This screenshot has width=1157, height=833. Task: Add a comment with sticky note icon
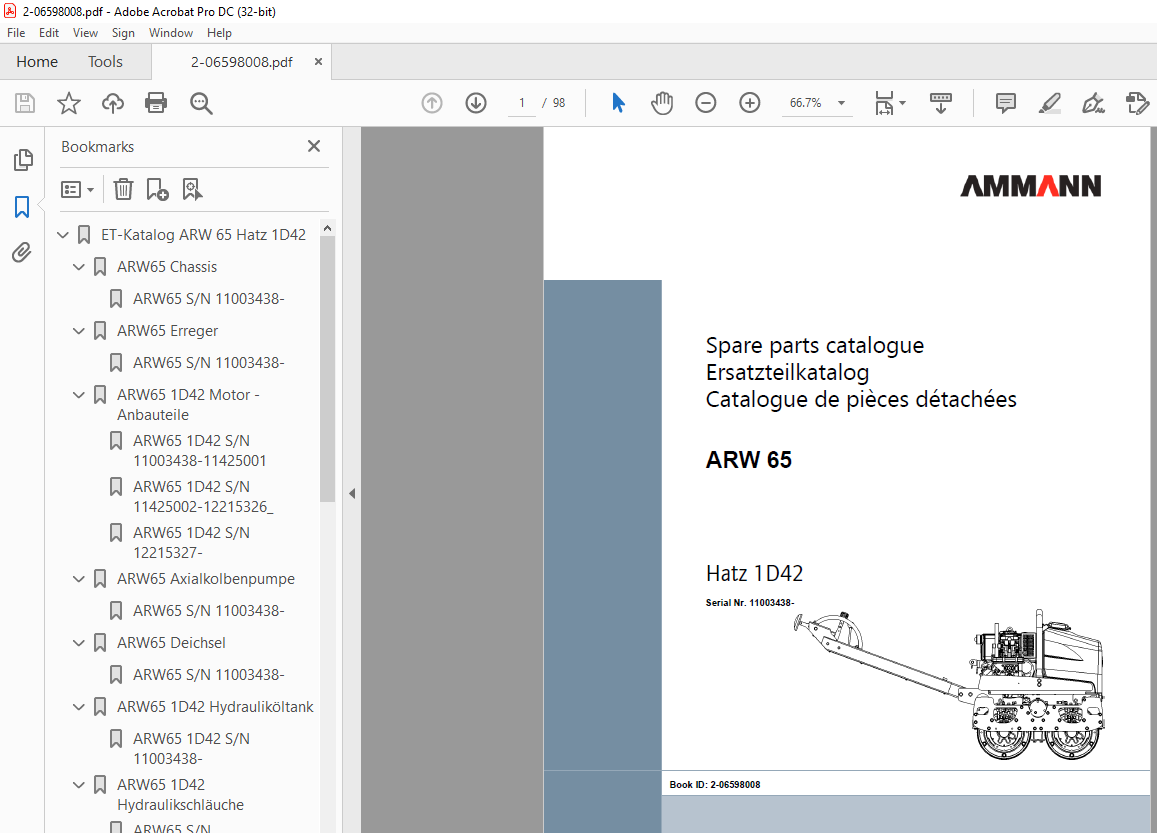click(x=1005, y=103)
